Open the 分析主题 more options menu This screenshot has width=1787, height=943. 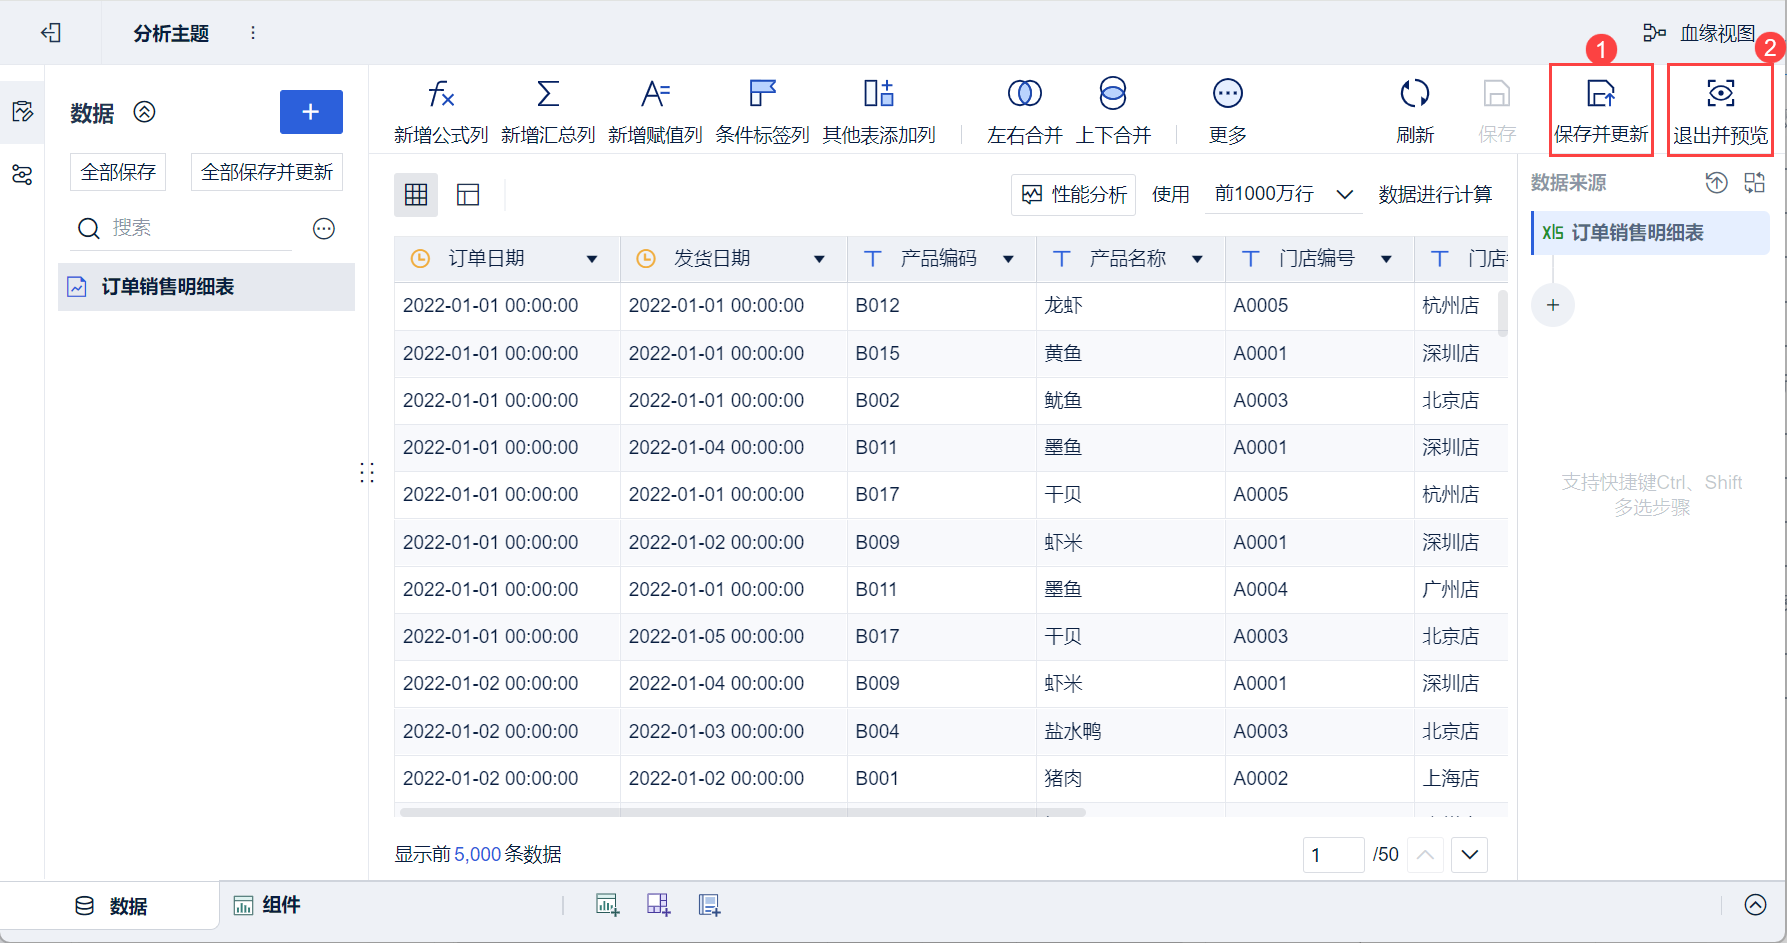click(253, 33)
